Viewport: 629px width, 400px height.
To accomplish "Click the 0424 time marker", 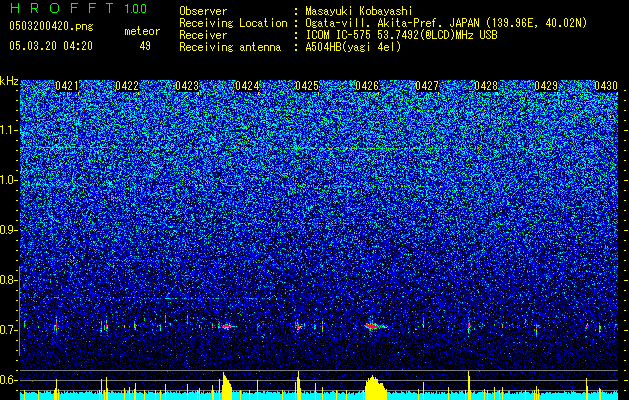I will tap(247, 86).
